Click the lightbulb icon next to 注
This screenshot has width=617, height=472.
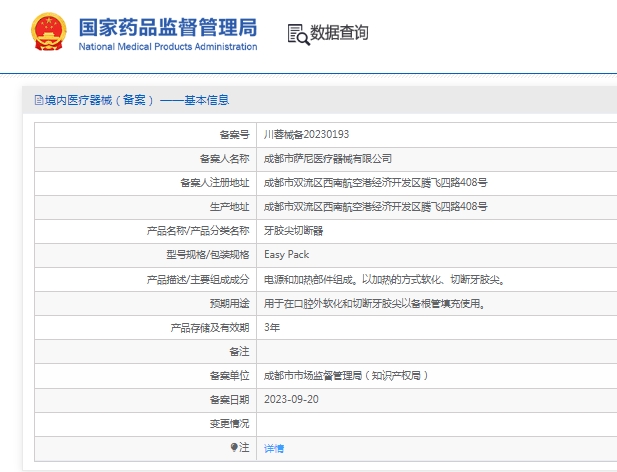pos(234,447)
